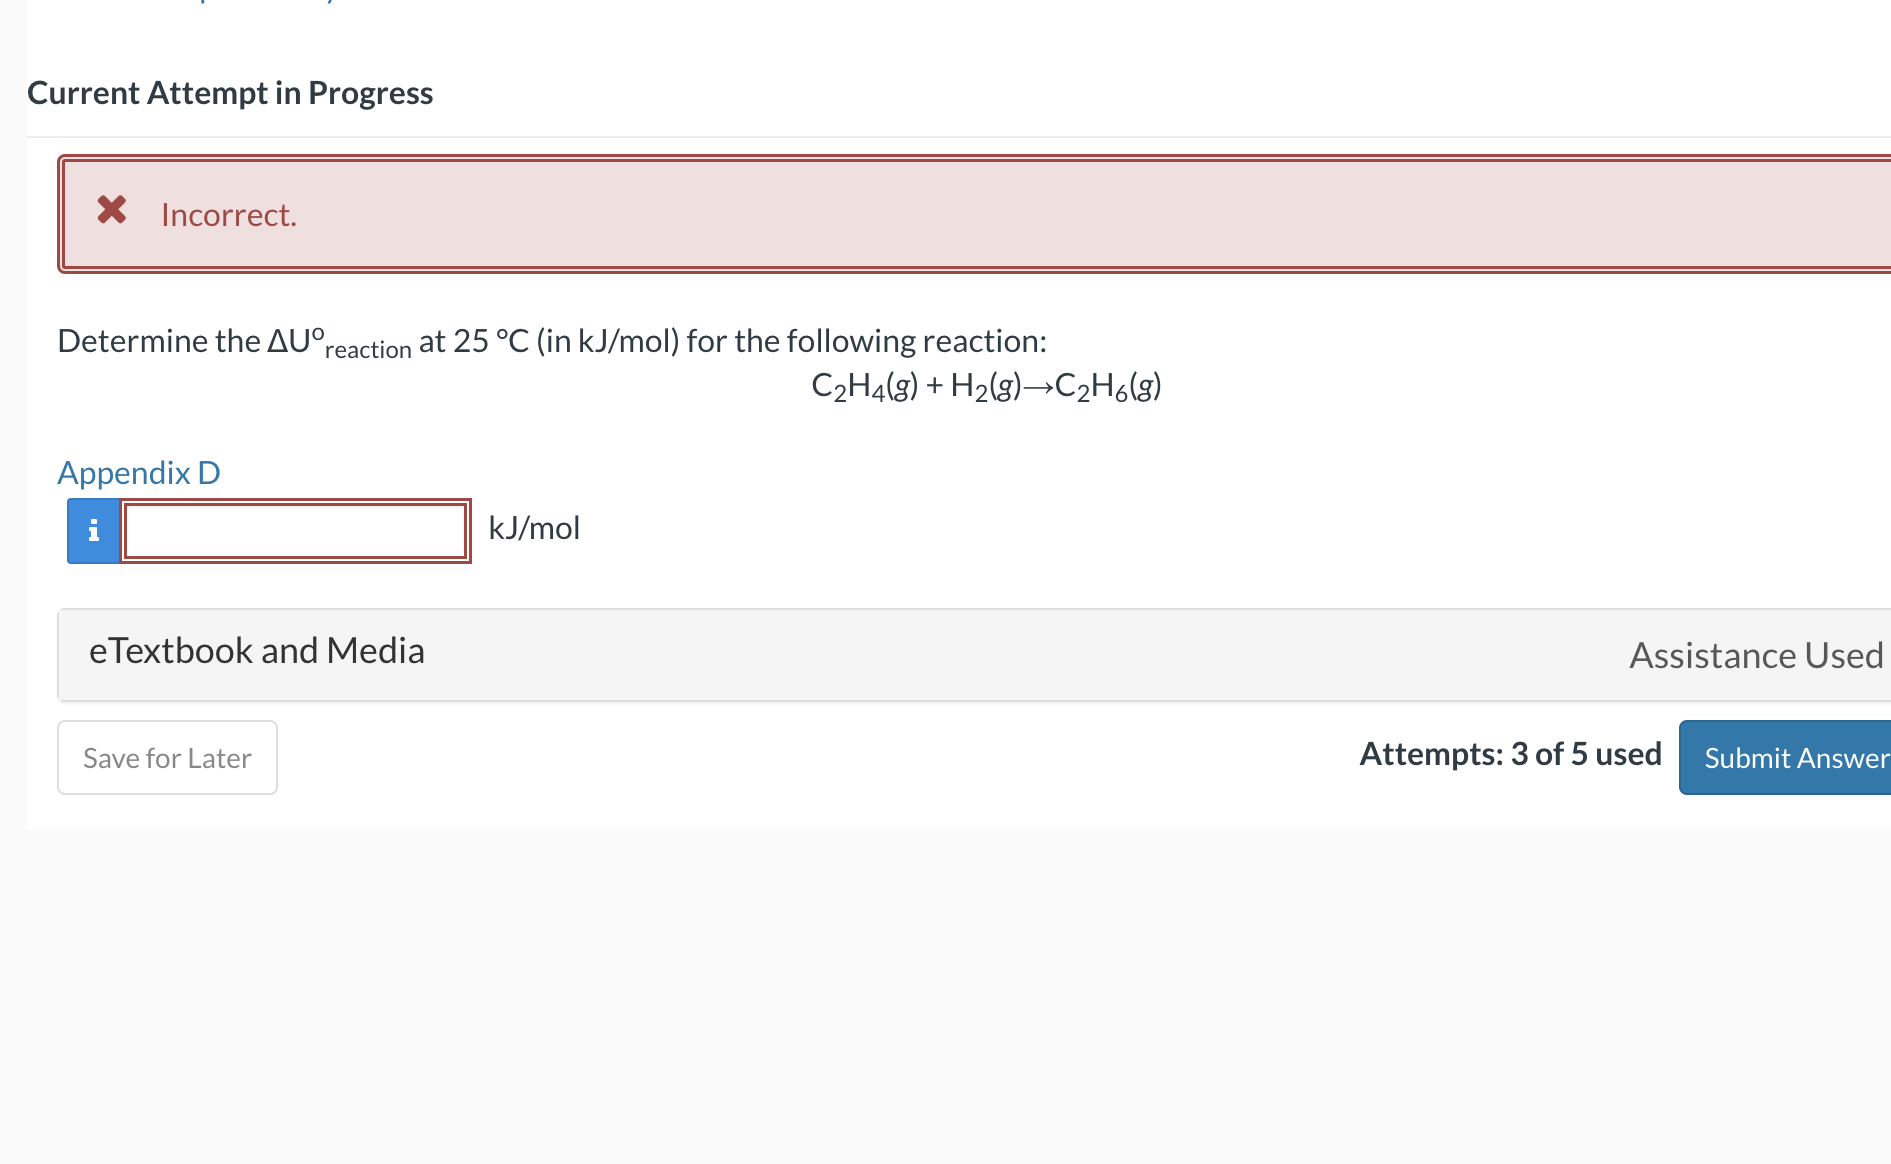Click inside the kJ/mol answer input box

click(x=295, y=530)
